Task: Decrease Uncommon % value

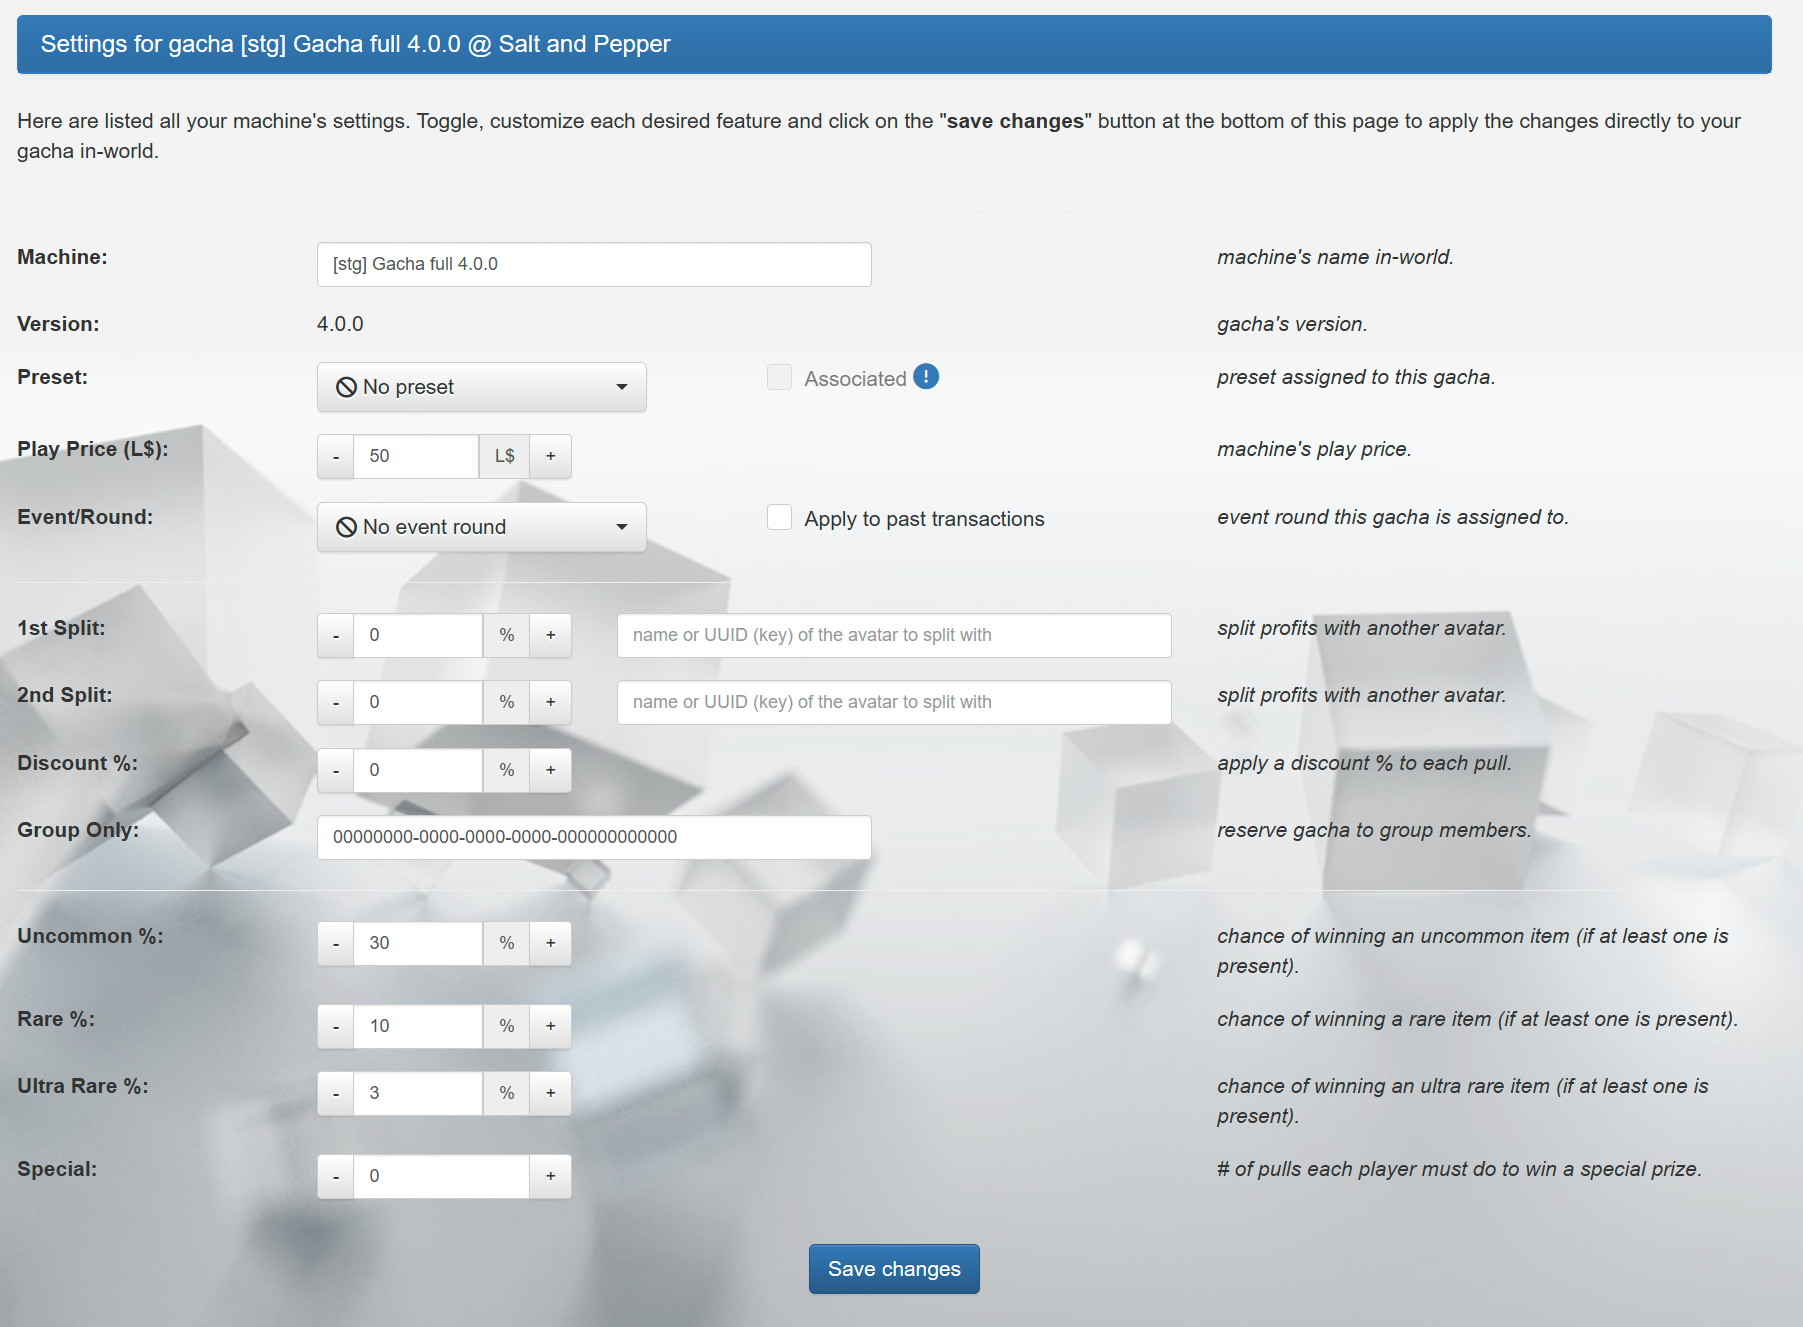Action: point(336,943)
